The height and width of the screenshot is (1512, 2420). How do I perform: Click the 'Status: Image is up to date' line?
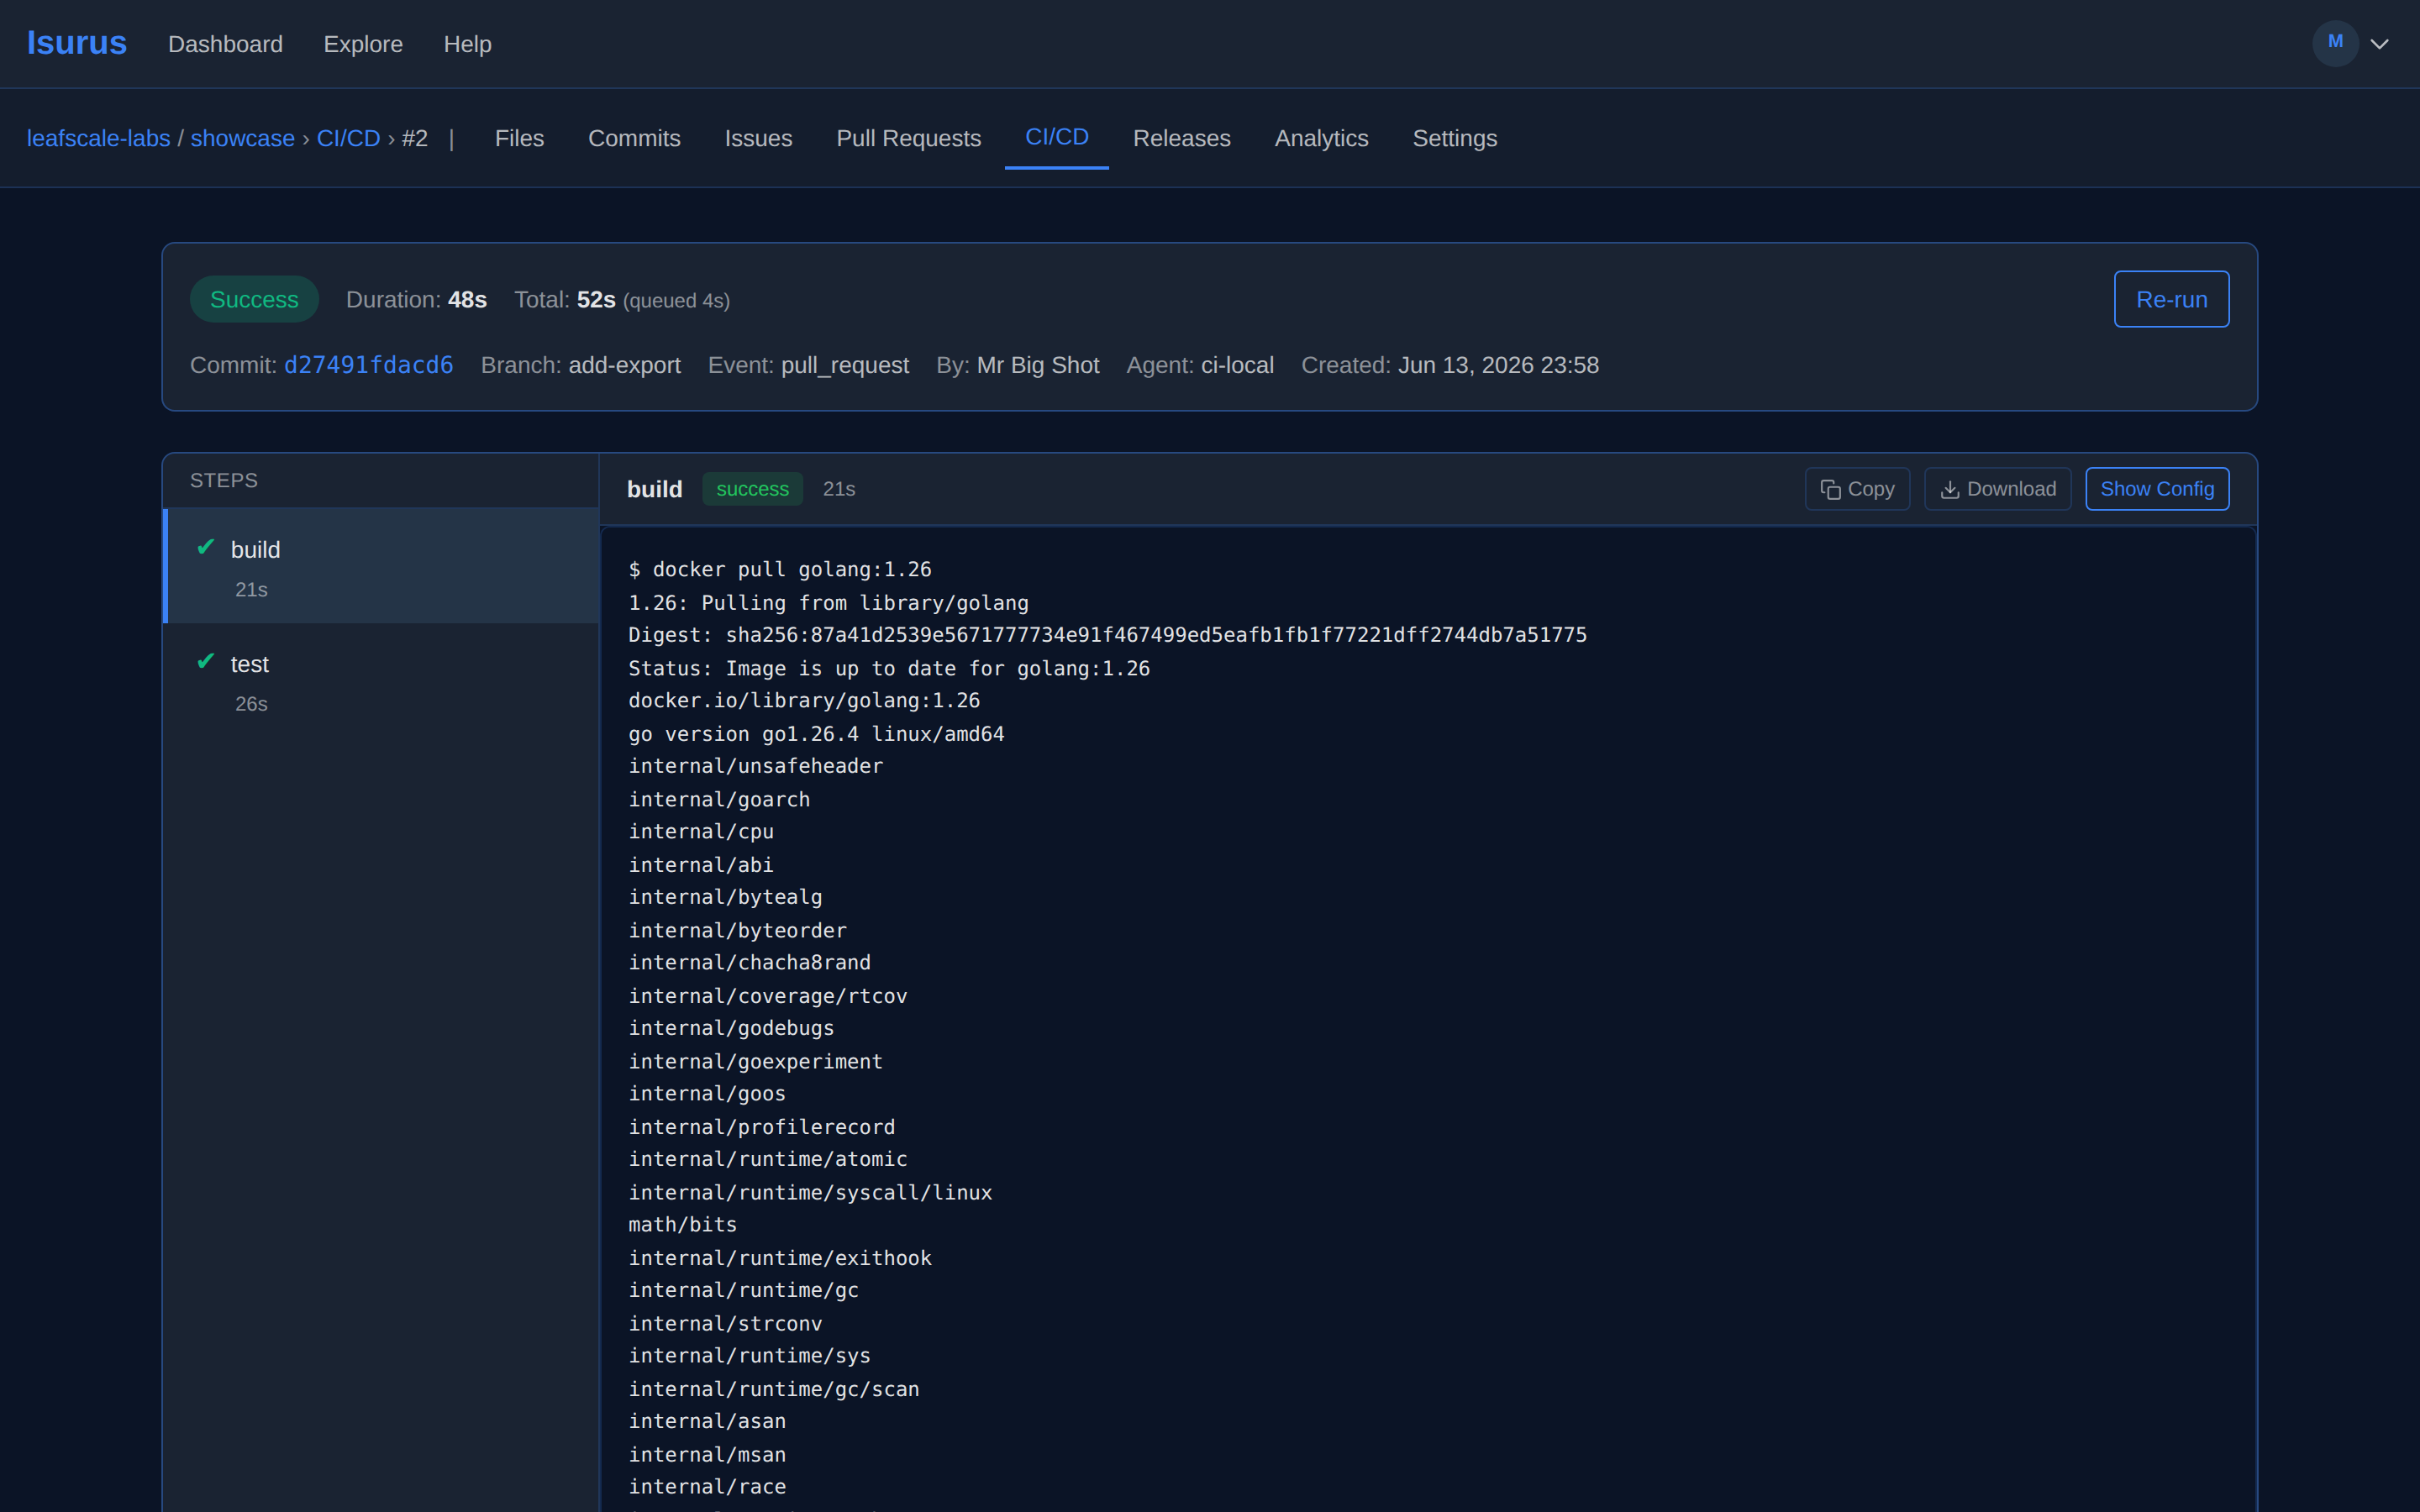click(889, 668)
